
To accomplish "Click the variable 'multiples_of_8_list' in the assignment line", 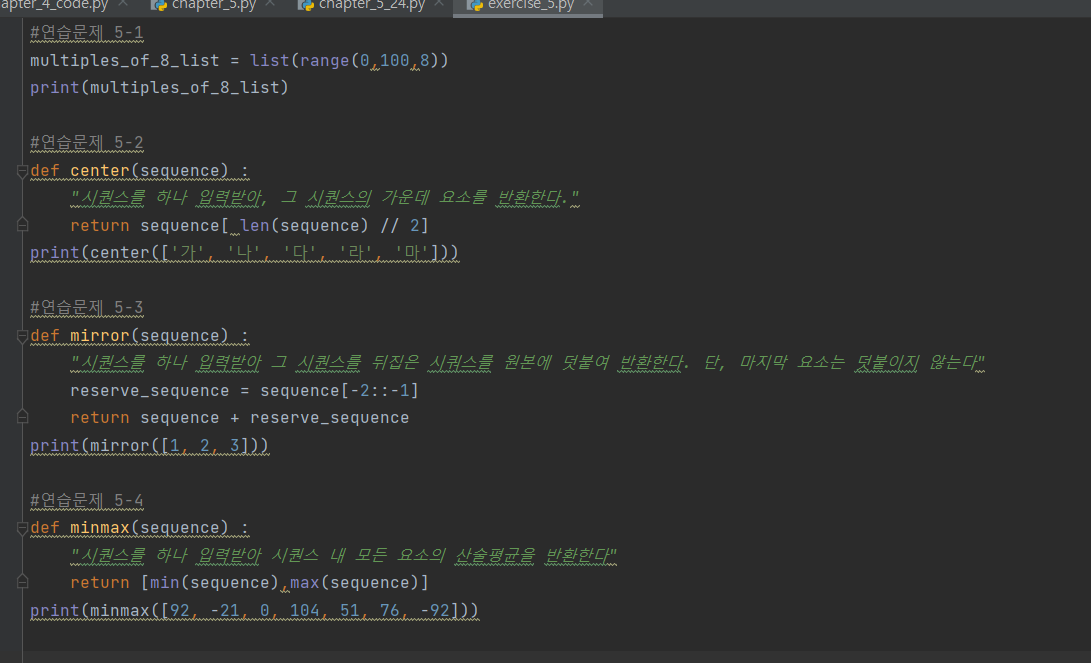I will [x=125, y=61].
